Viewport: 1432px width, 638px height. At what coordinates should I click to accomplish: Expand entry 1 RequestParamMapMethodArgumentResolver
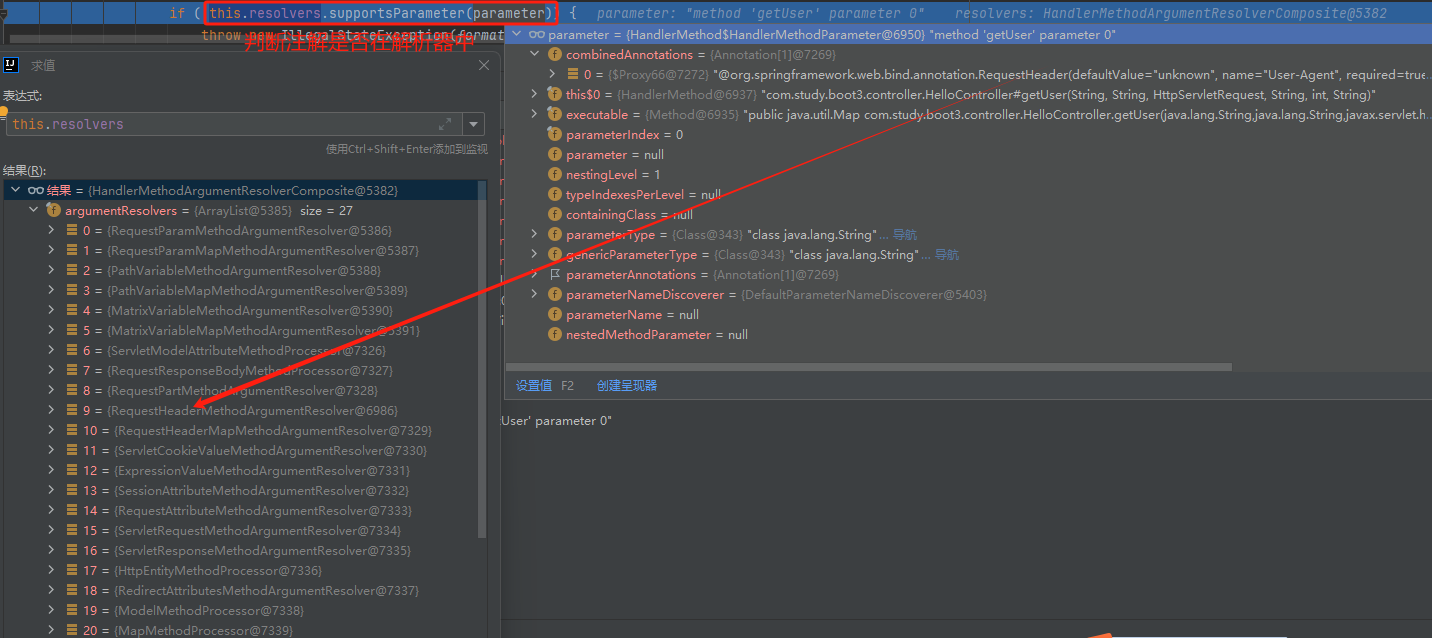pyautogui.click(x=52, y=250)
